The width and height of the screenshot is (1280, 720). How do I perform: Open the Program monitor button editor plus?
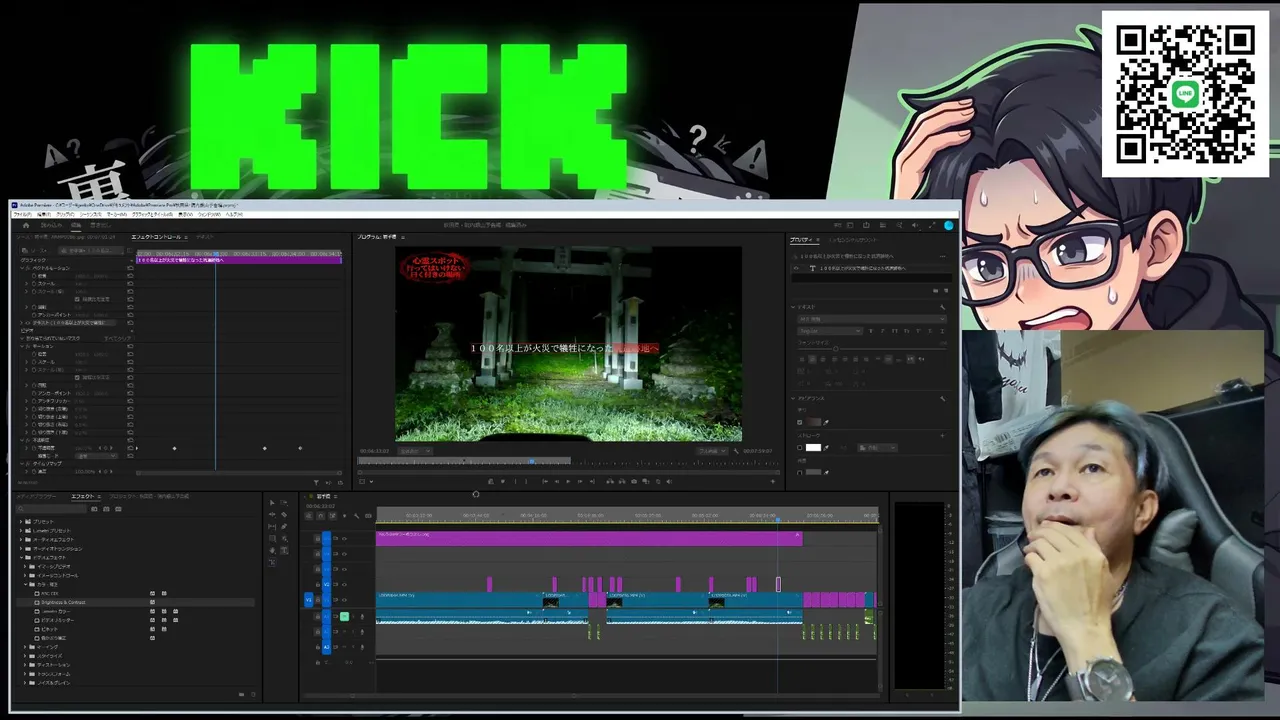tap(772, 481)
